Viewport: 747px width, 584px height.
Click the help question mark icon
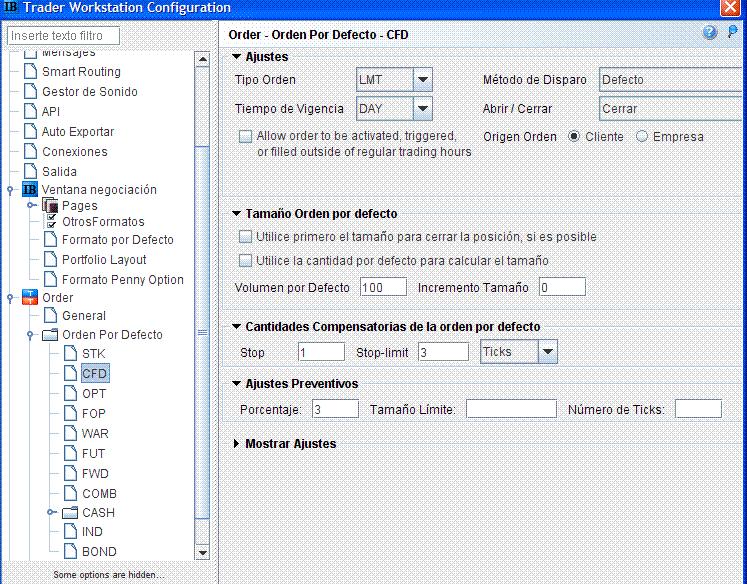pyautogui.click(x=709, y=32)
